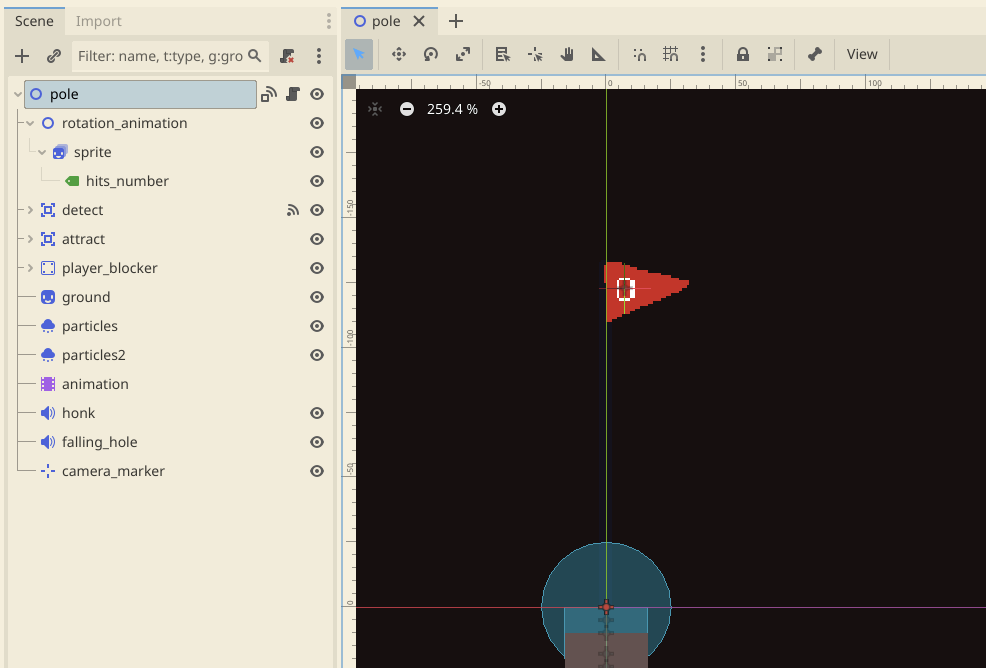Select the Select Mode arrow tool

pos(359,55)
